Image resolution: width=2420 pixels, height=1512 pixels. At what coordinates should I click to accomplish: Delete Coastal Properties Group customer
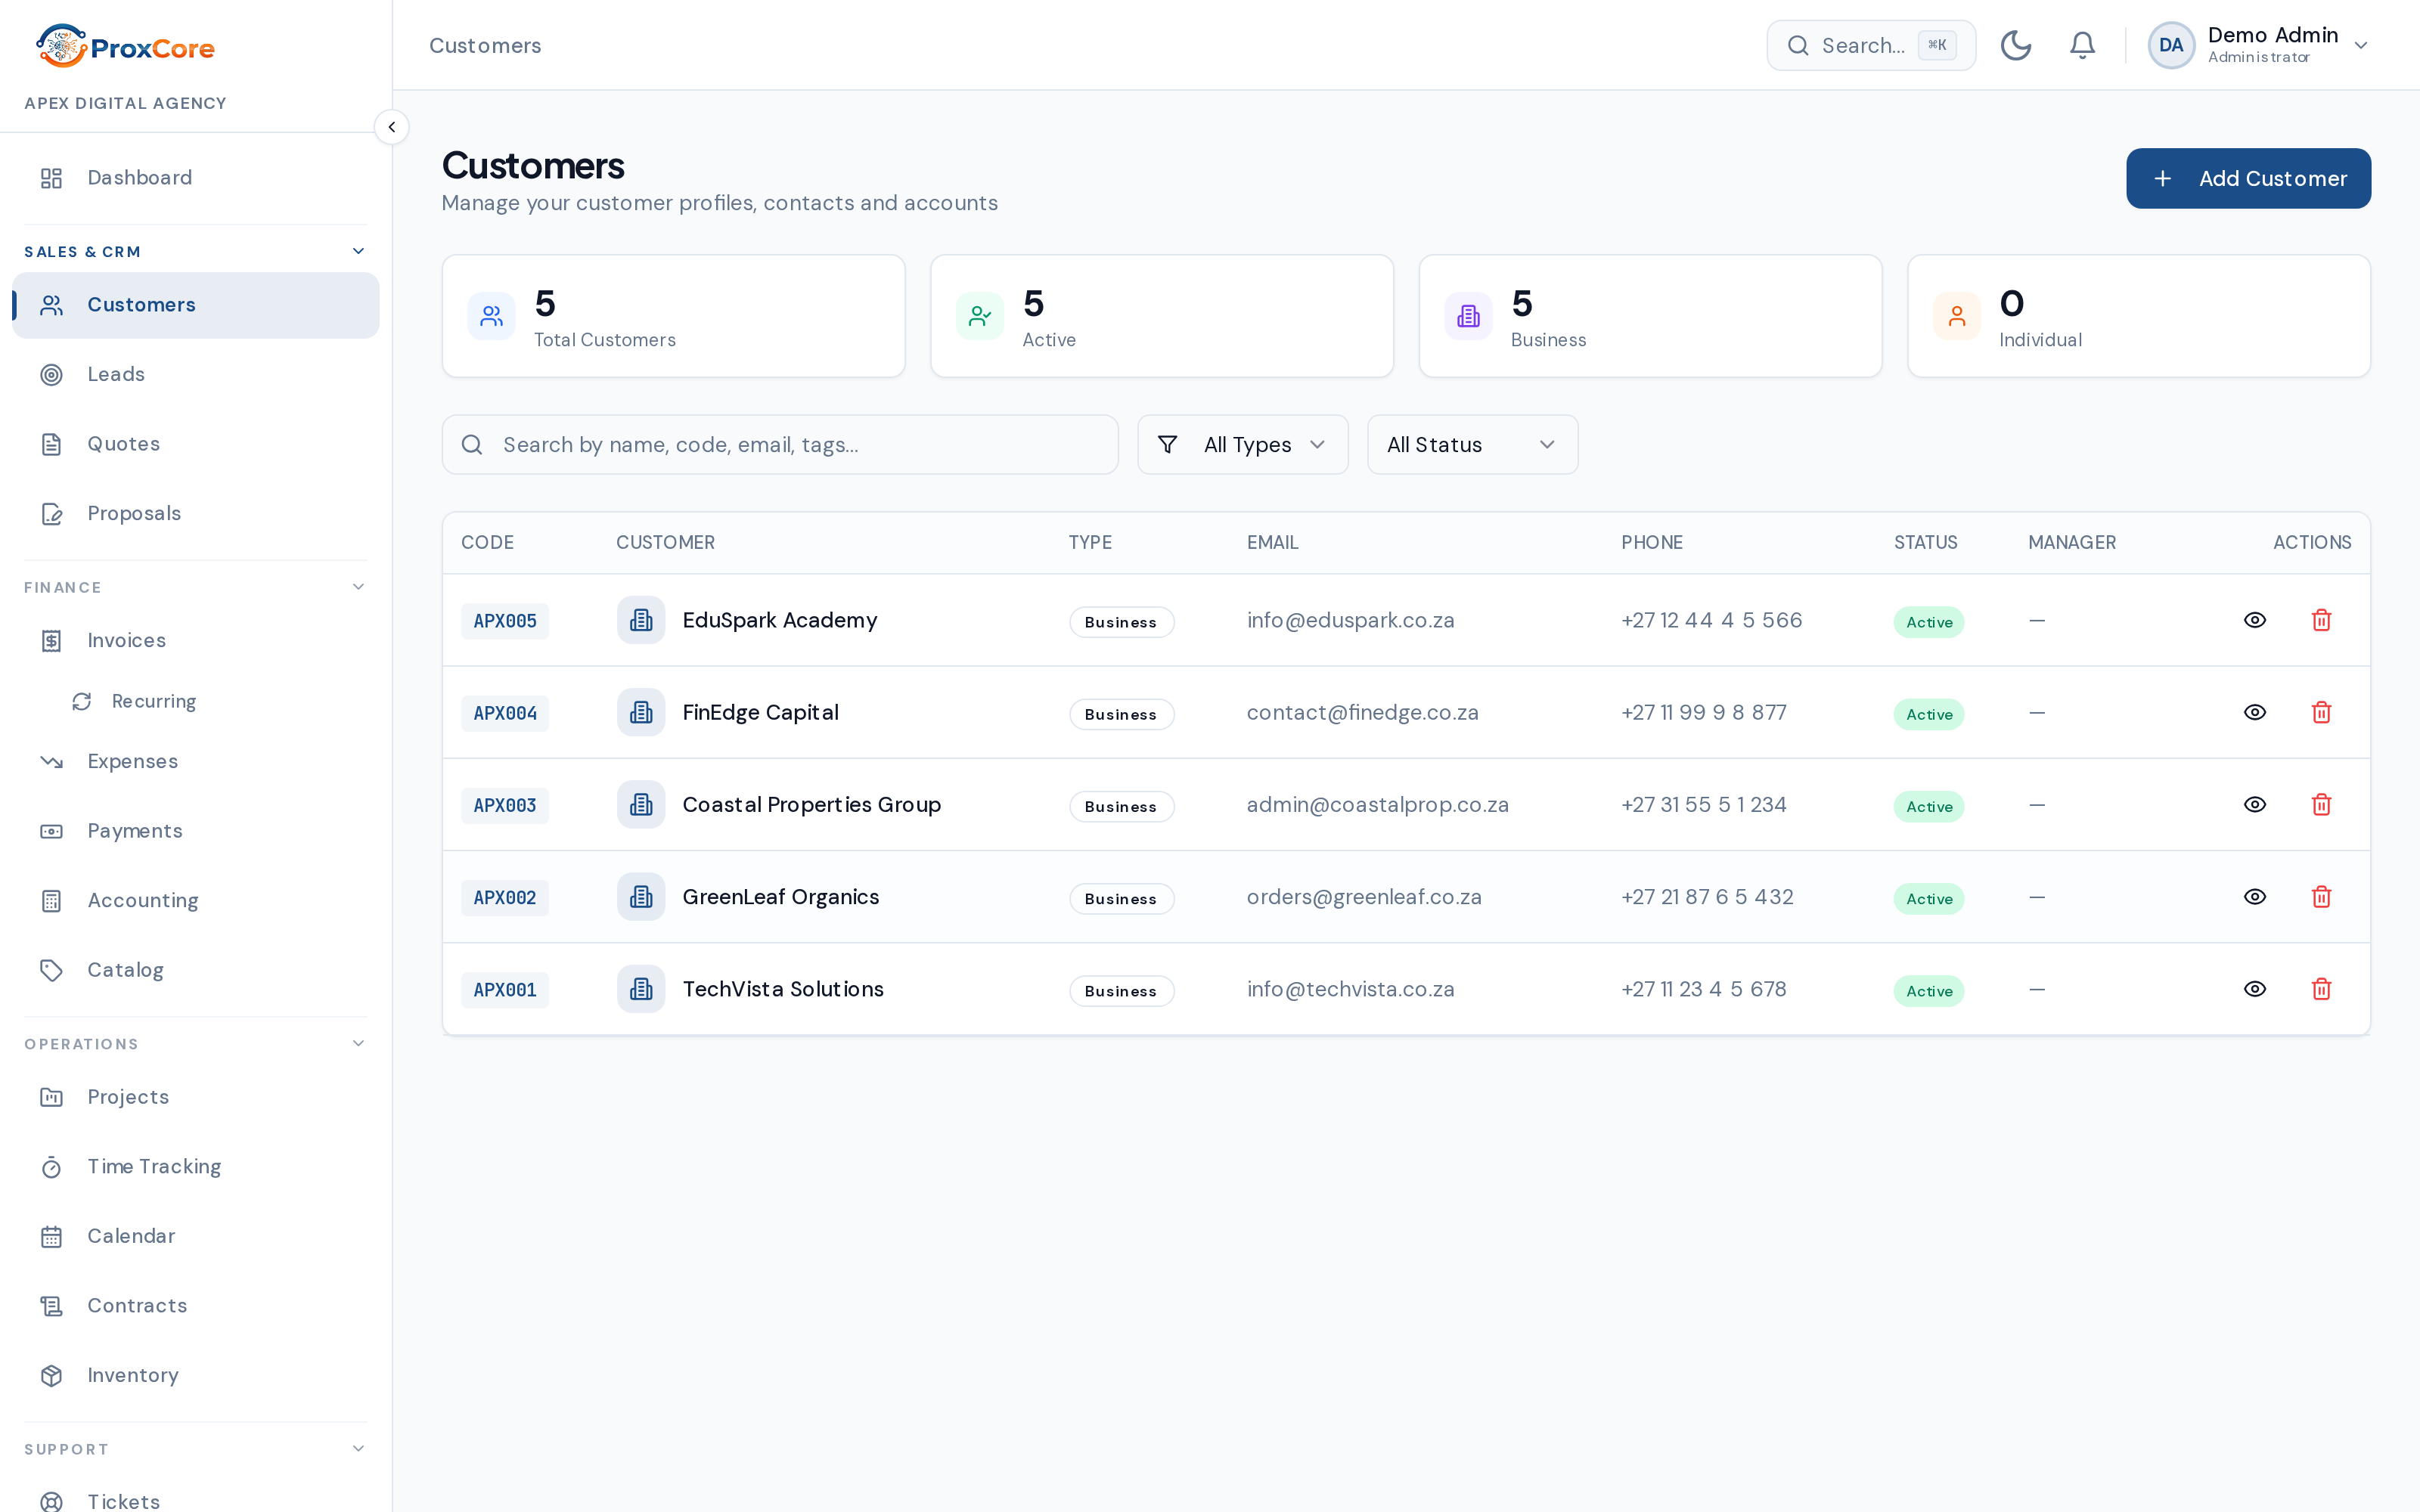(x=2321, y=804)
